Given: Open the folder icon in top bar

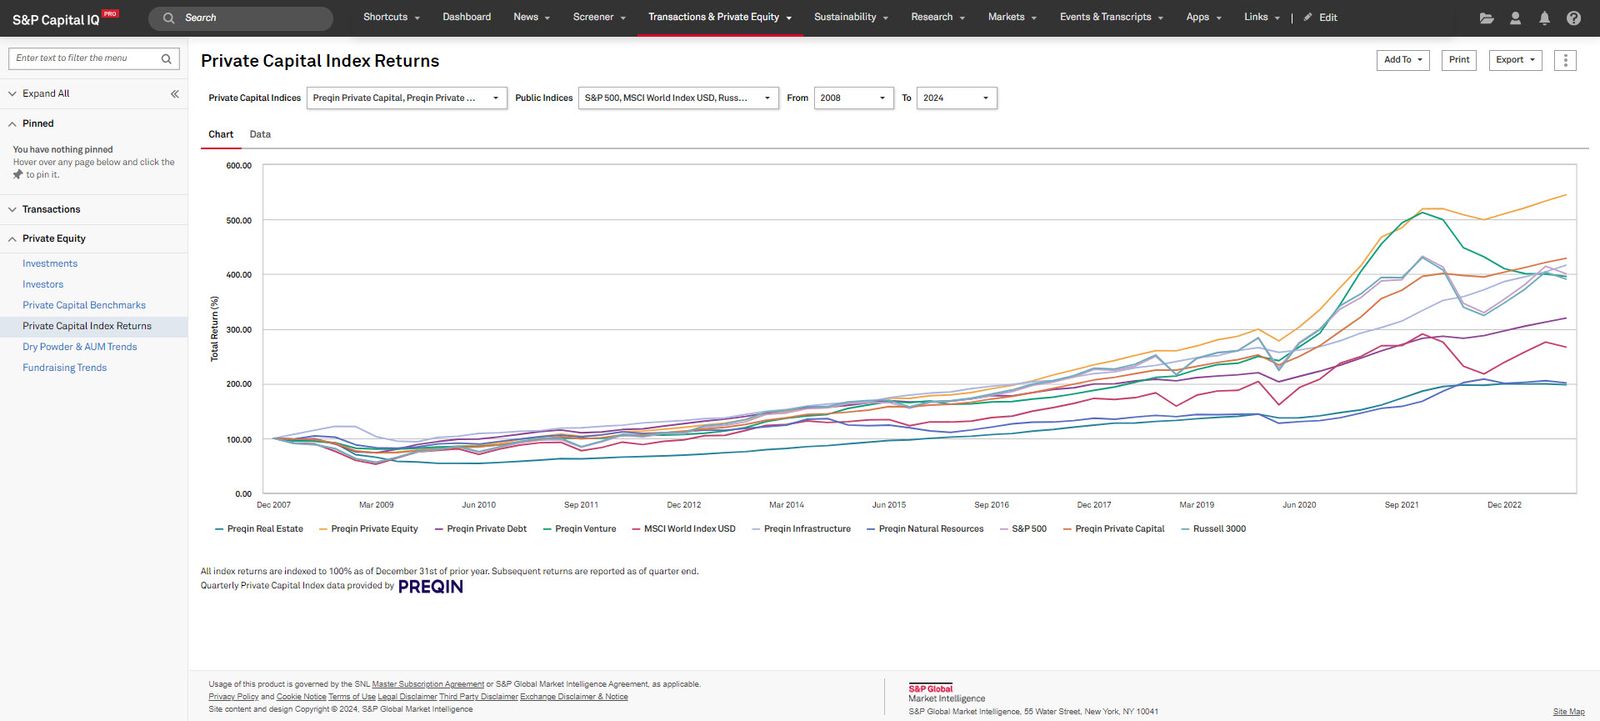Looking at the screenshot, I should pyautogui.click(x=1486, y=18).
